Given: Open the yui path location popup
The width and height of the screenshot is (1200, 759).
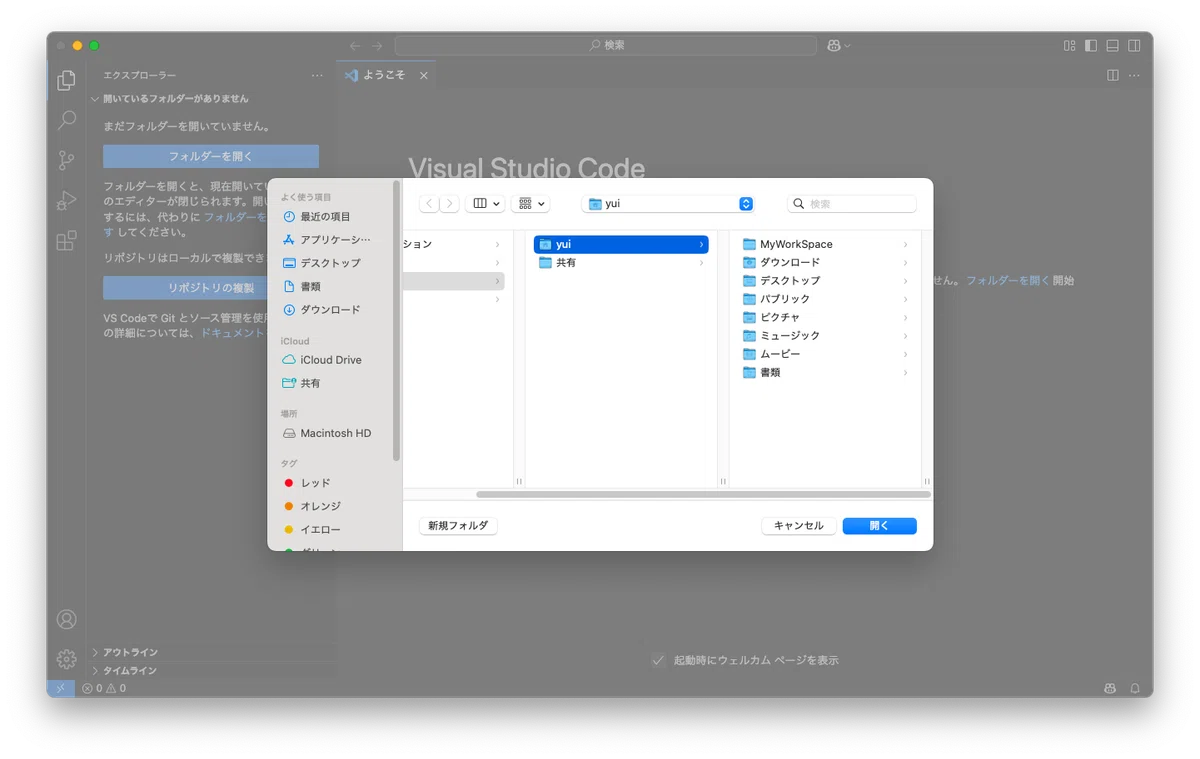Looking at the screenshot, I should [668, 203].
